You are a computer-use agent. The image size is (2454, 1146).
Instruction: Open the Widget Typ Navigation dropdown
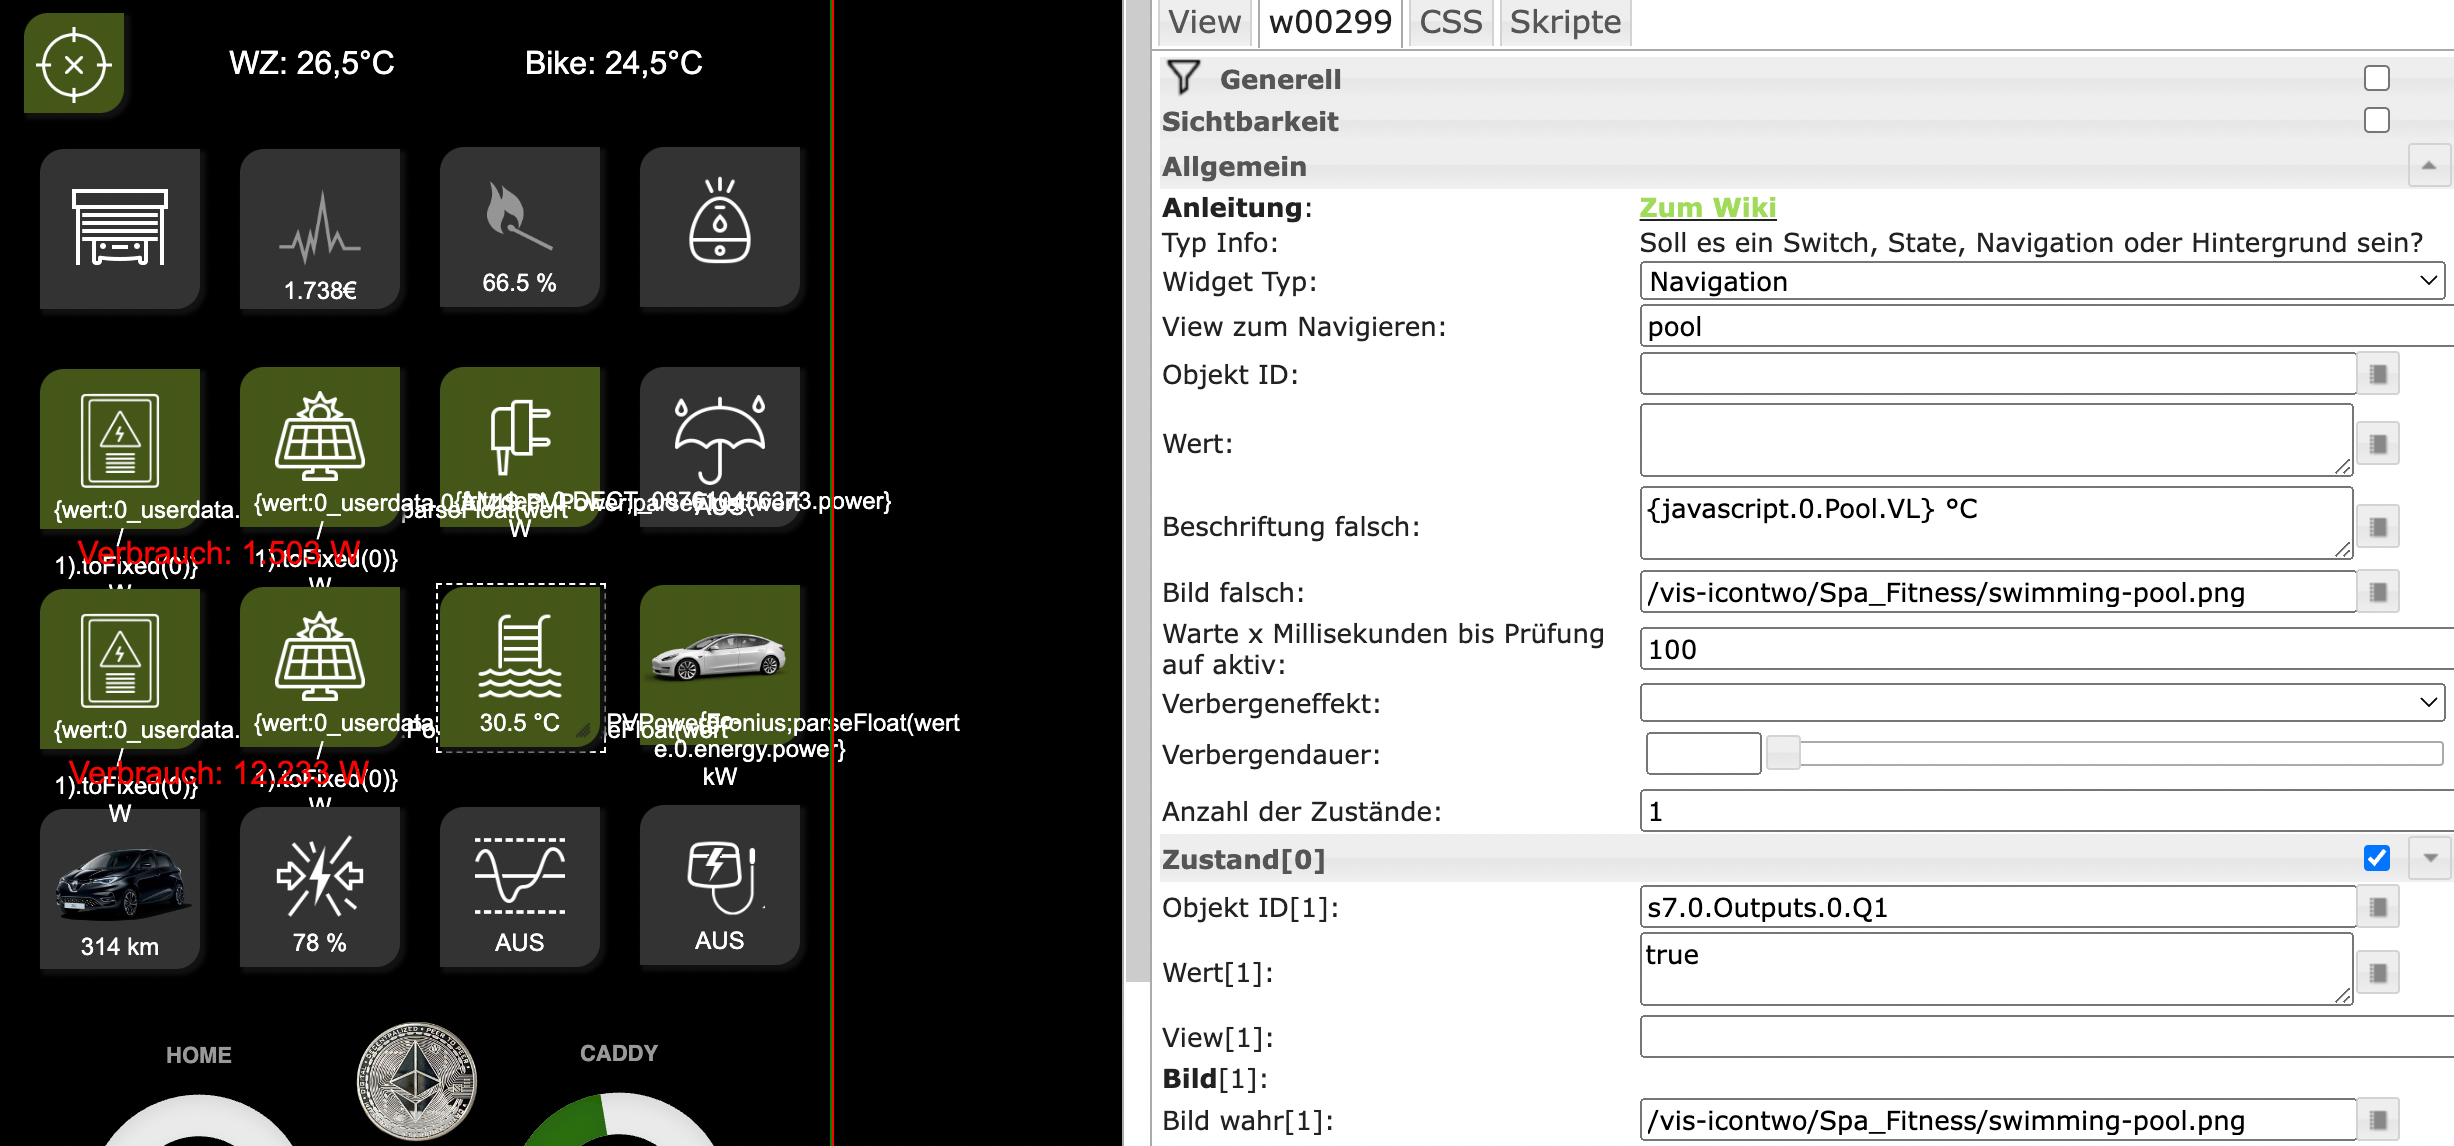[2040, 281]
